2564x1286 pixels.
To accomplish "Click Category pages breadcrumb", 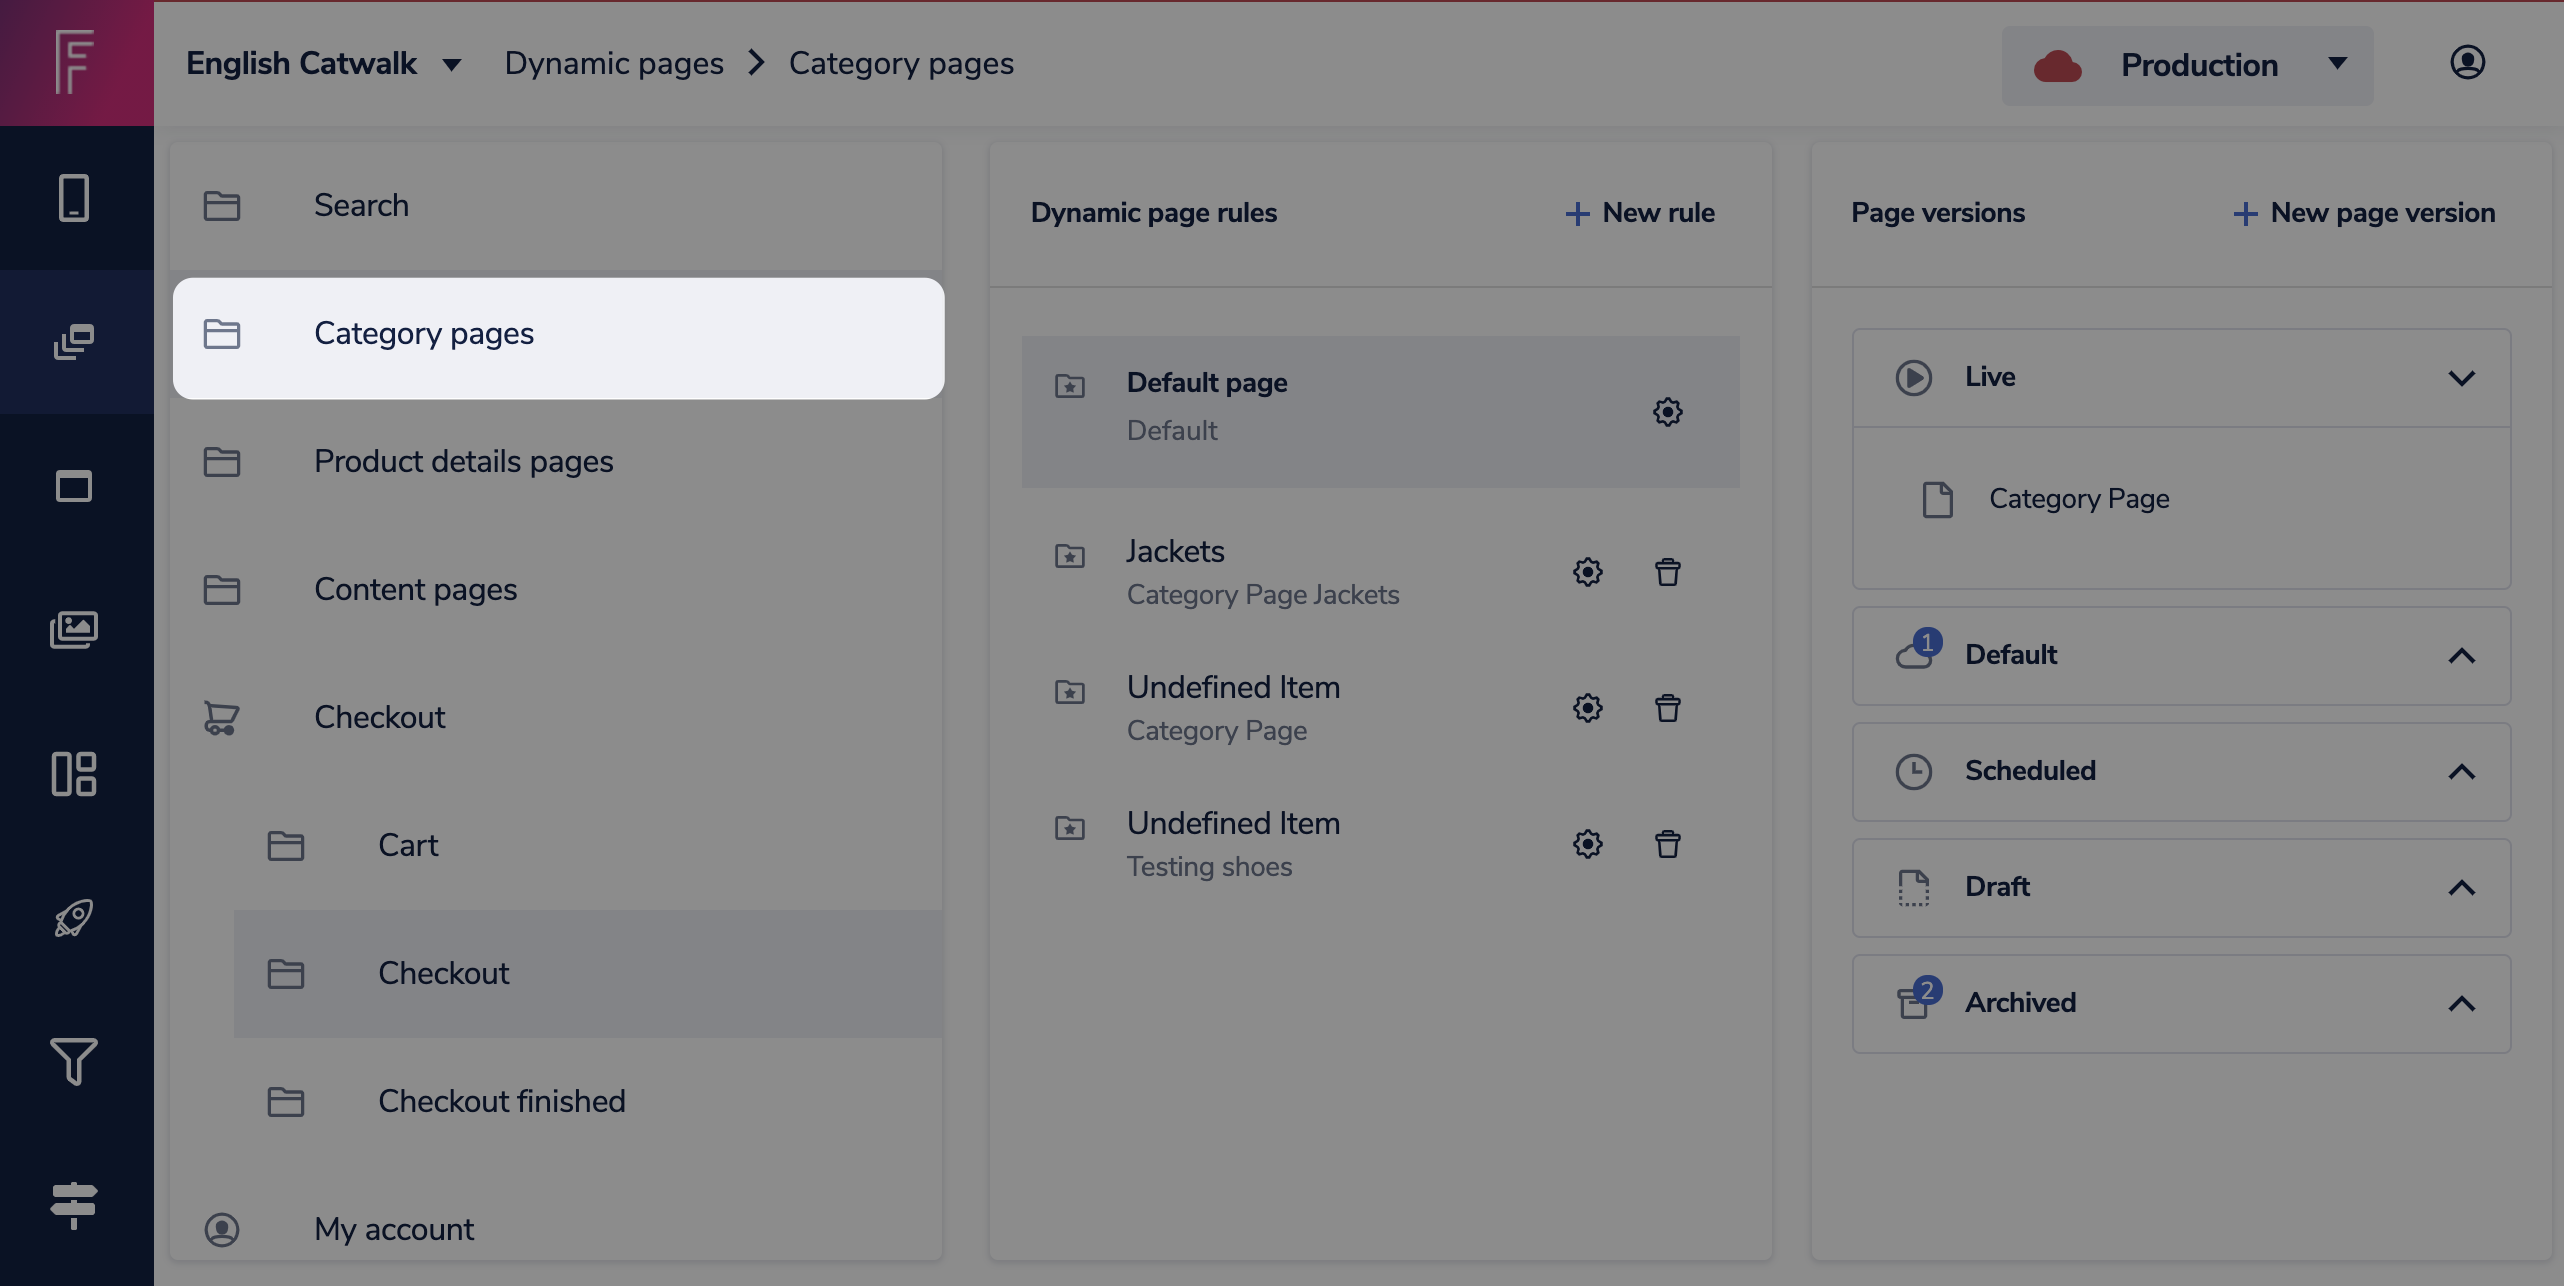I will click(901, 63).
